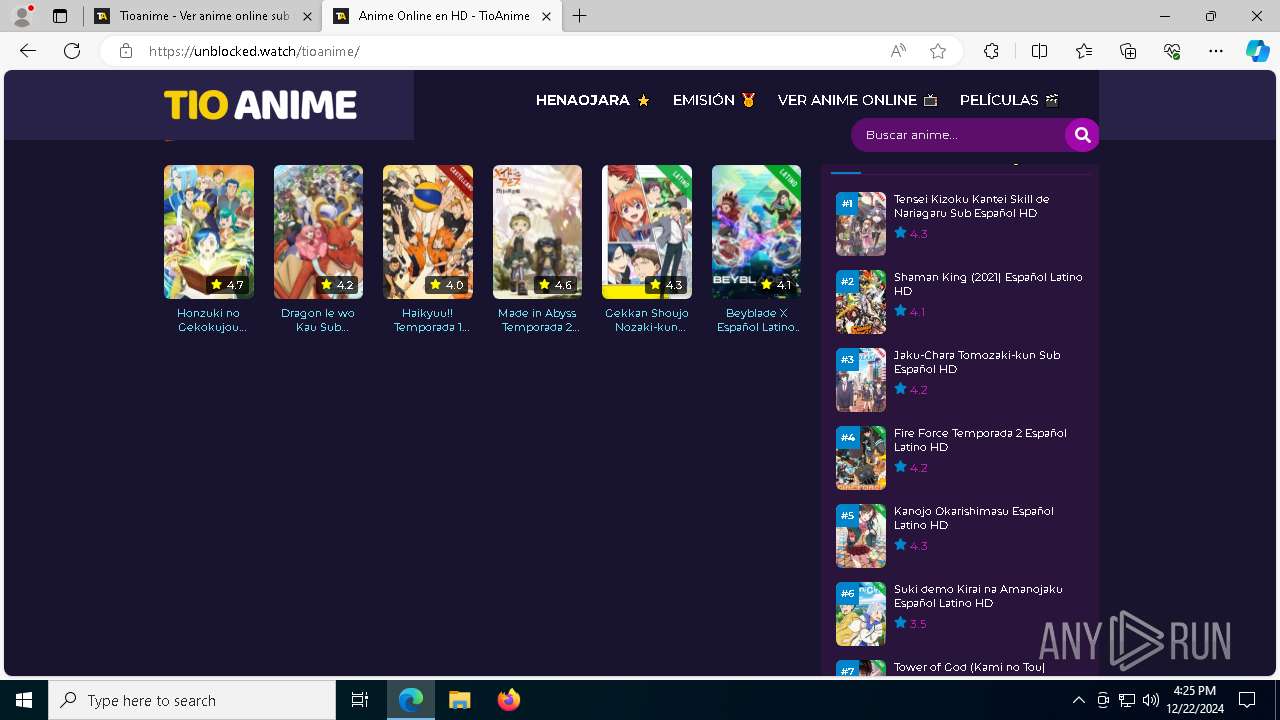Click #1 ranked anime thumbnail
The height and width of the screenshot is (720, 1280).
point(861,224)
